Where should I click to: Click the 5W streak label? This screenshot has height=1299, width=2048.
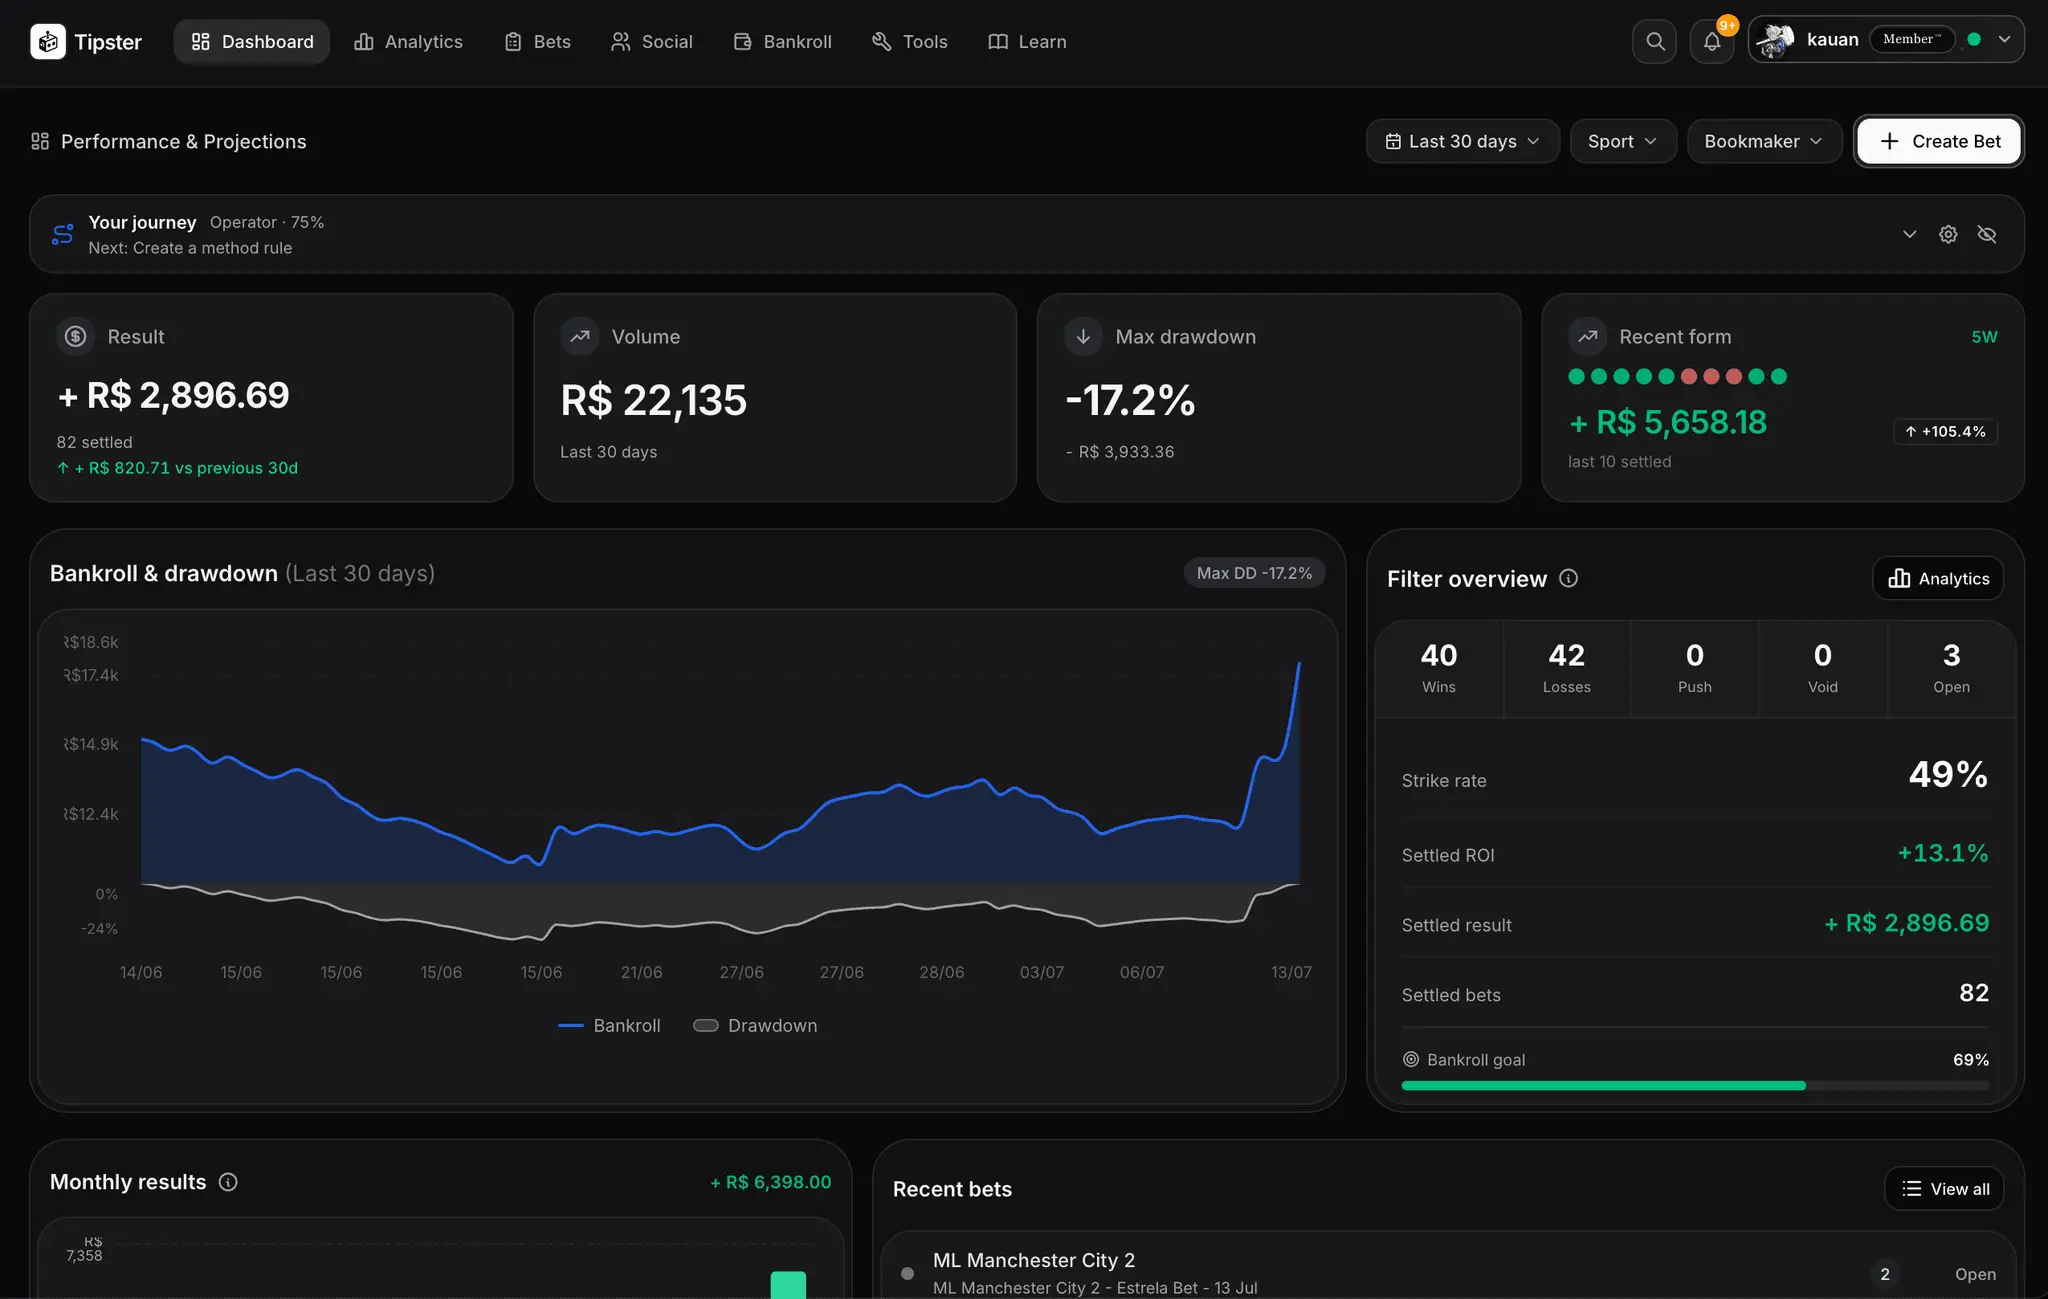(x=1984, y=337)
